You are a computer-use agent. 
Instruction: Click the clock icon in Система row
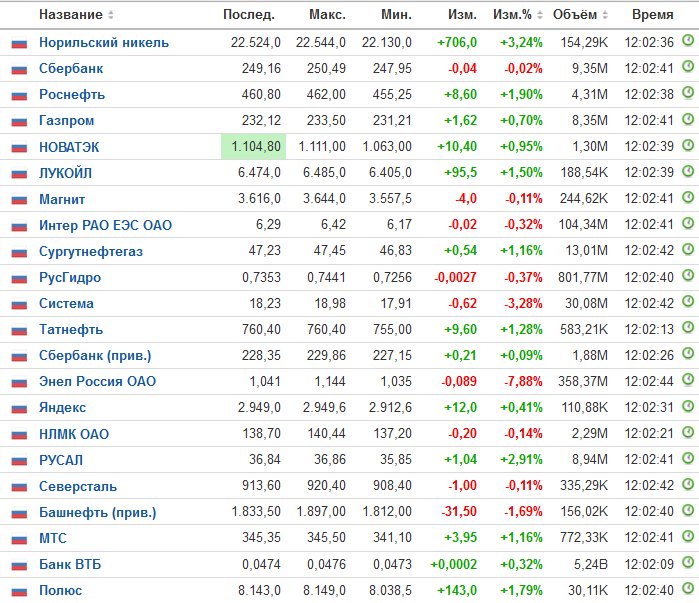(688, 301)
